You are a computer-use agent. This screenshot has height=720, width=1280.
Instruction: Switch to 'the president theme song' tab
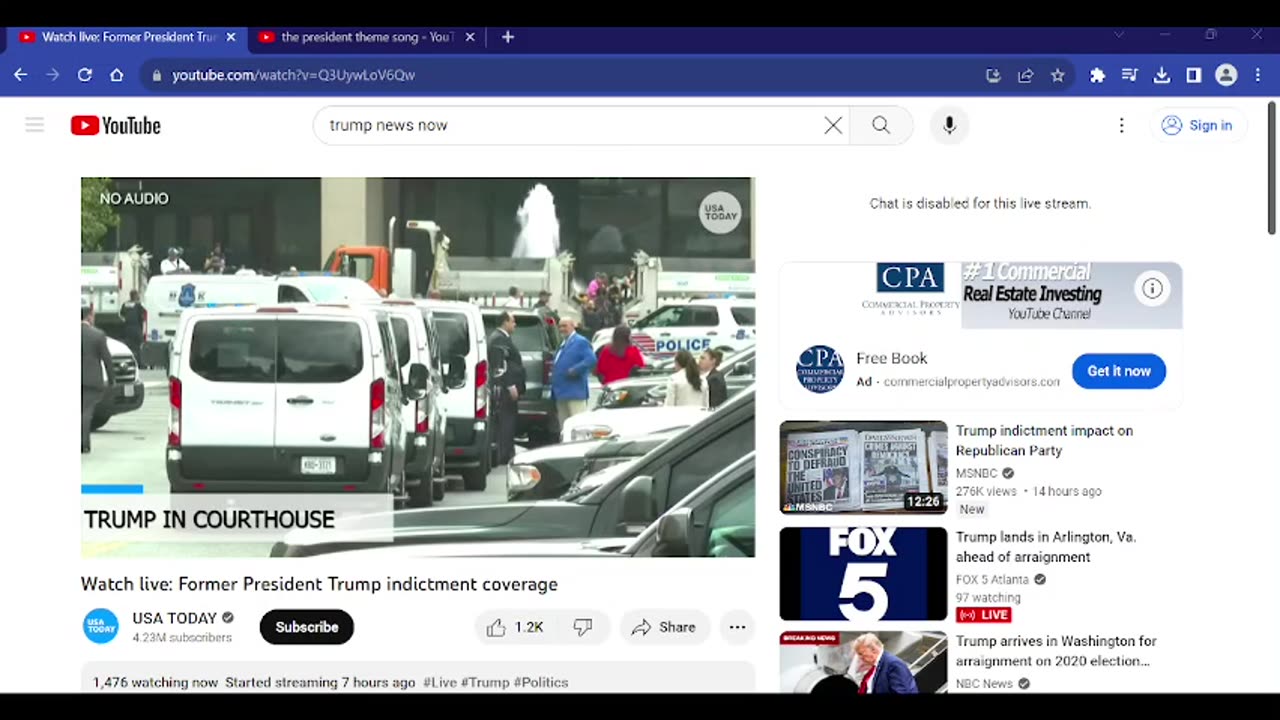click(x=366, y=37)
